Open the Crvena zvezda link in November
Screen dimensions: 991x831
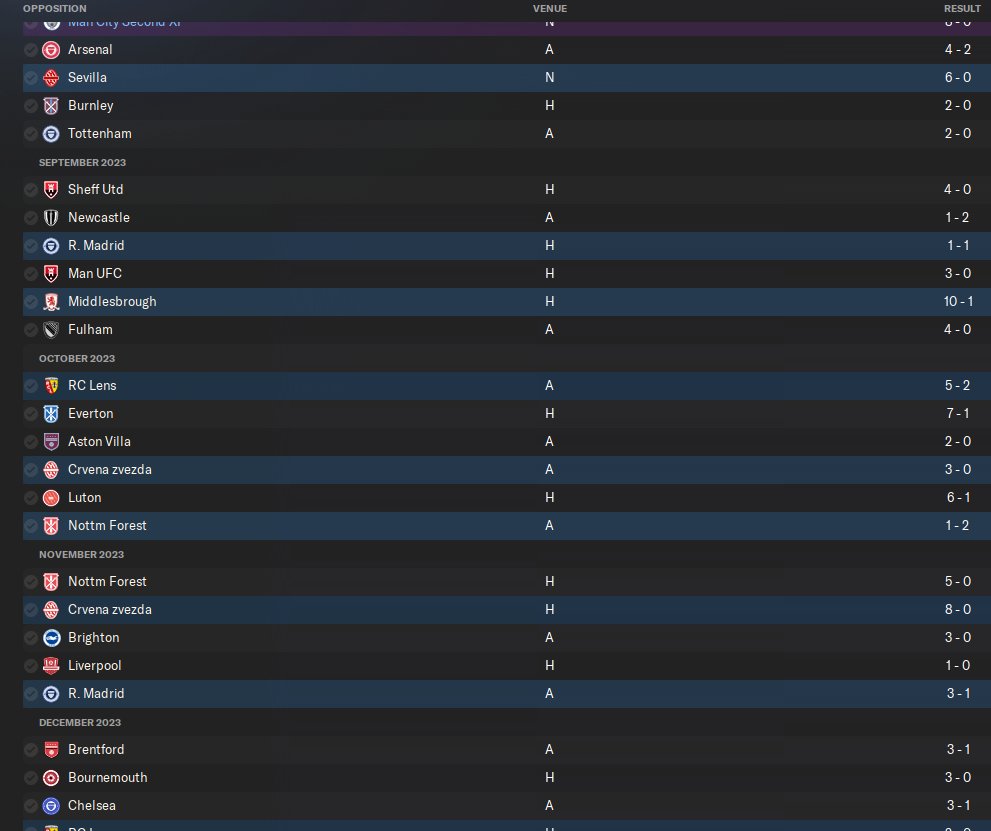point(109,609)
